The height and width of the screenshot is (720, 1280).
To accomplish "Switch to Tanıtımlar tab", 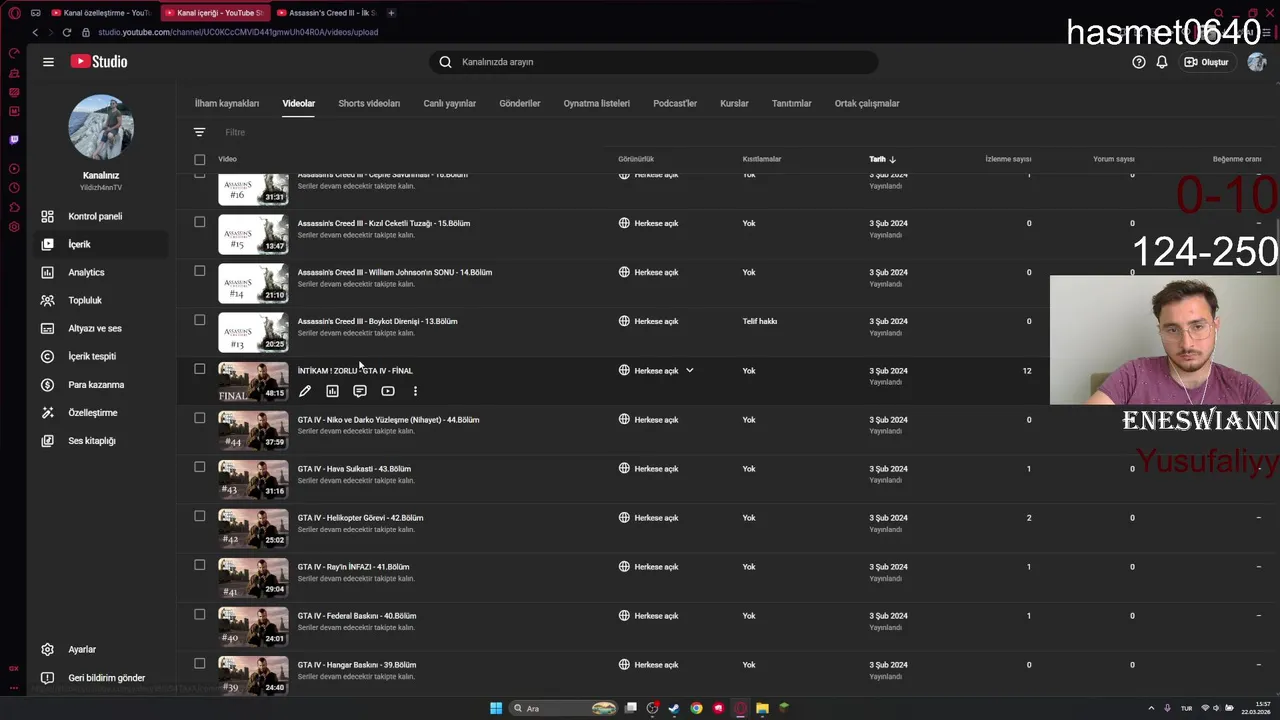I will (792, 103).
